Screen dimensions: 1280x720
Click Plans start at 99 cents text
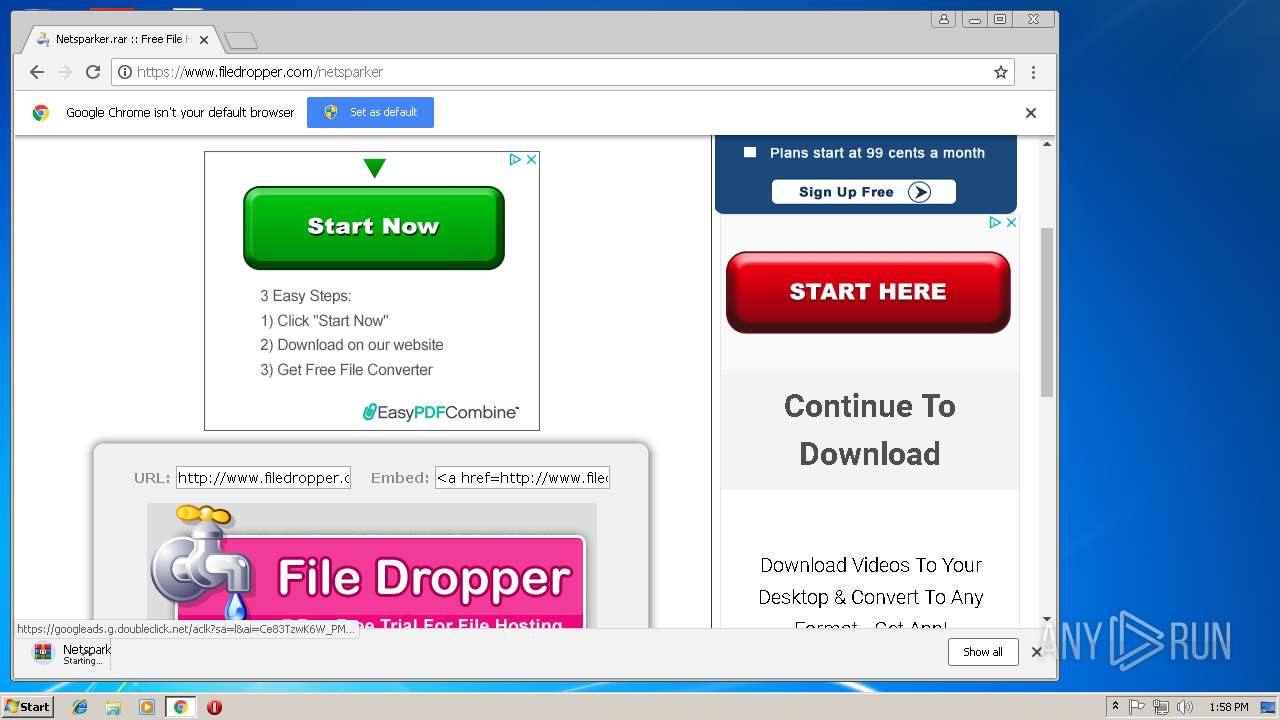[877, 153]
